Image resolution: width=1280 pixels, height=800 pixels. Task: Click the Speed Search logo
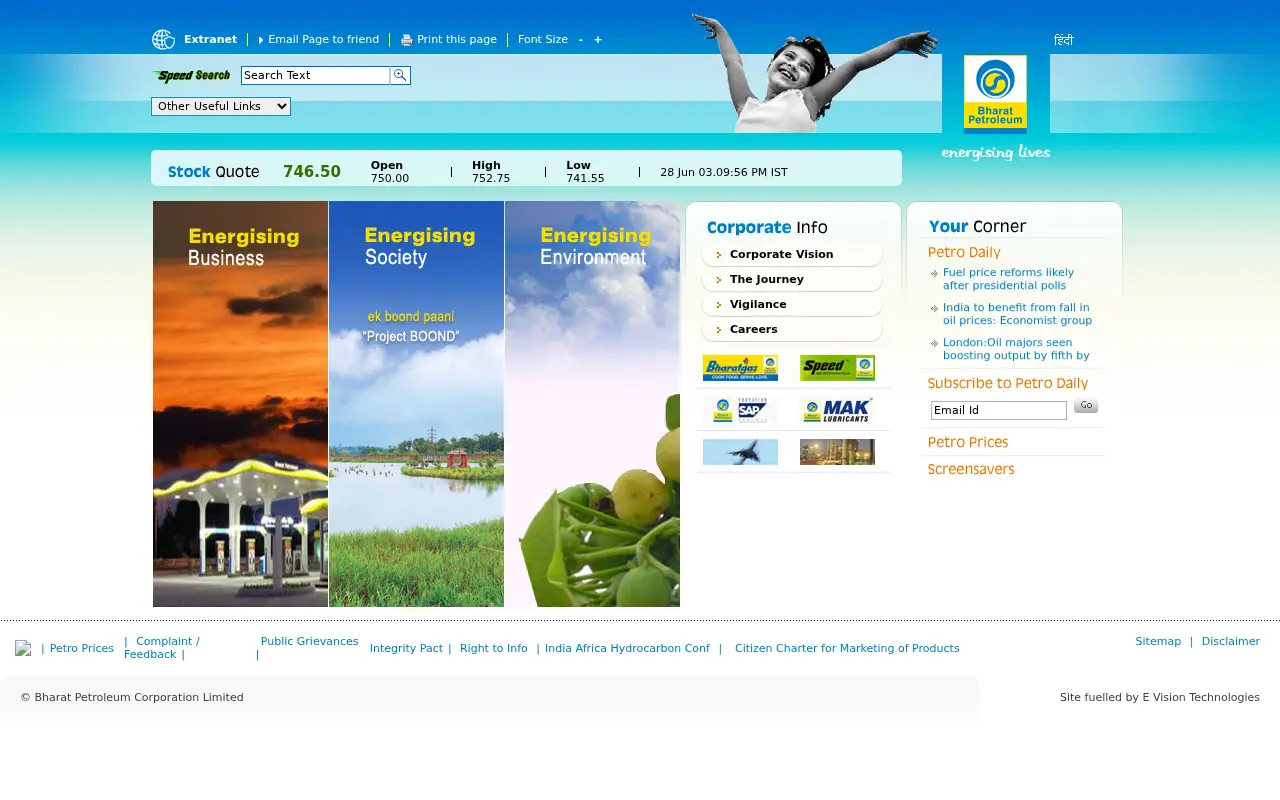pos(191,76)
